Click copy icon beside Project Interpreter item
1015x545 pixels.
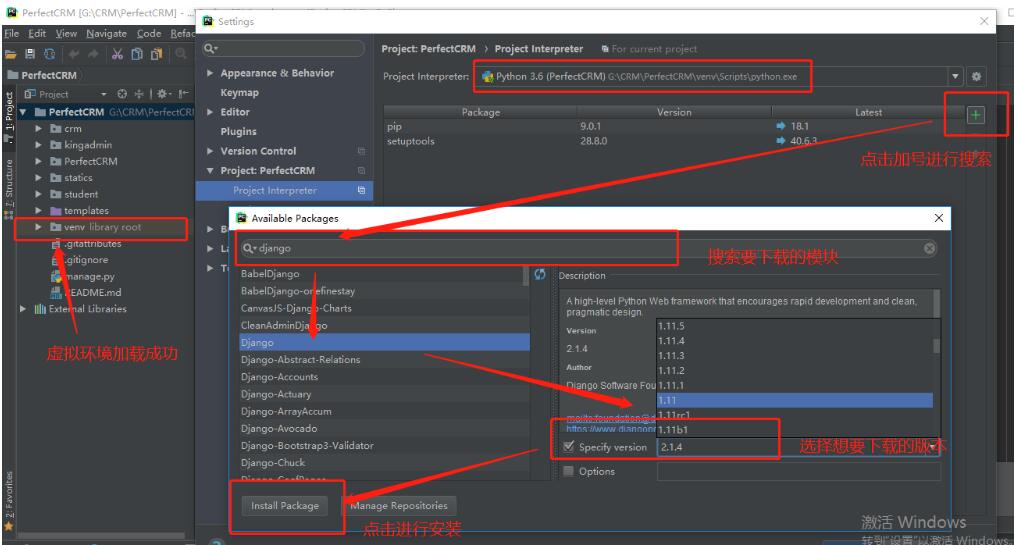click(x=361, y=190)
